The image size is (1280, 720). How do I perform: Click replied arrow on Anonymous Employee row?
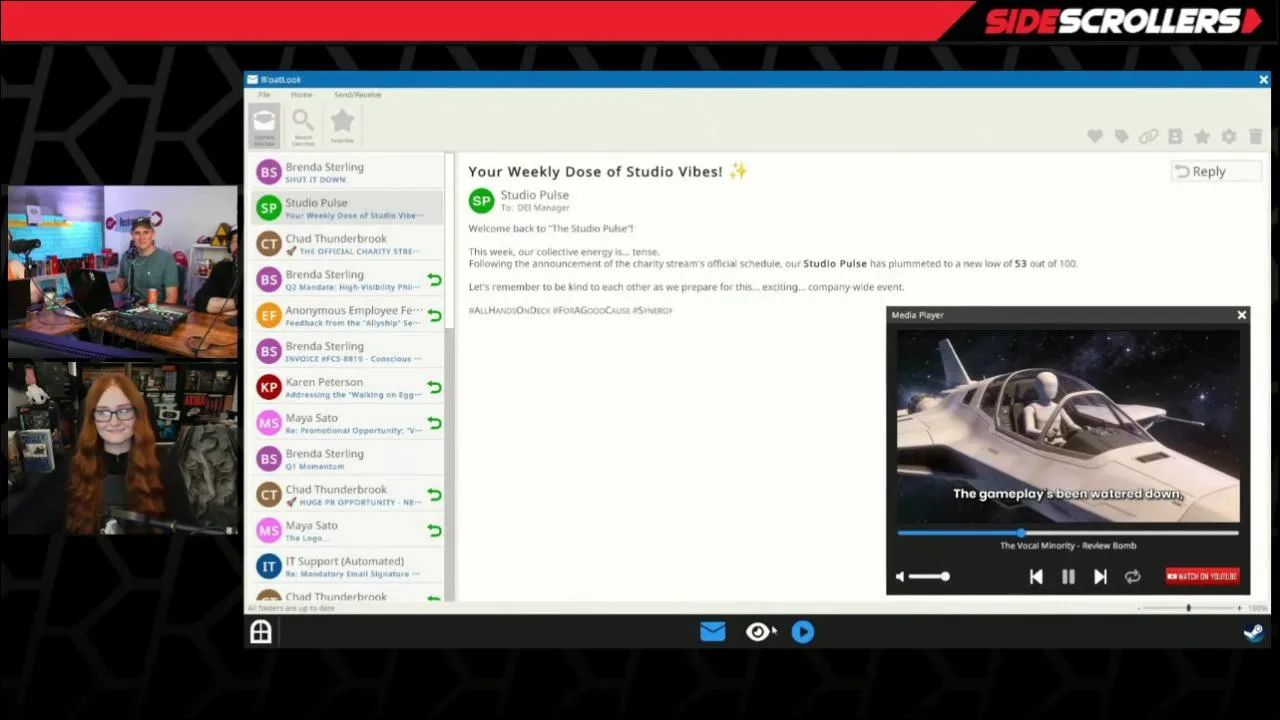coord(434,316)
